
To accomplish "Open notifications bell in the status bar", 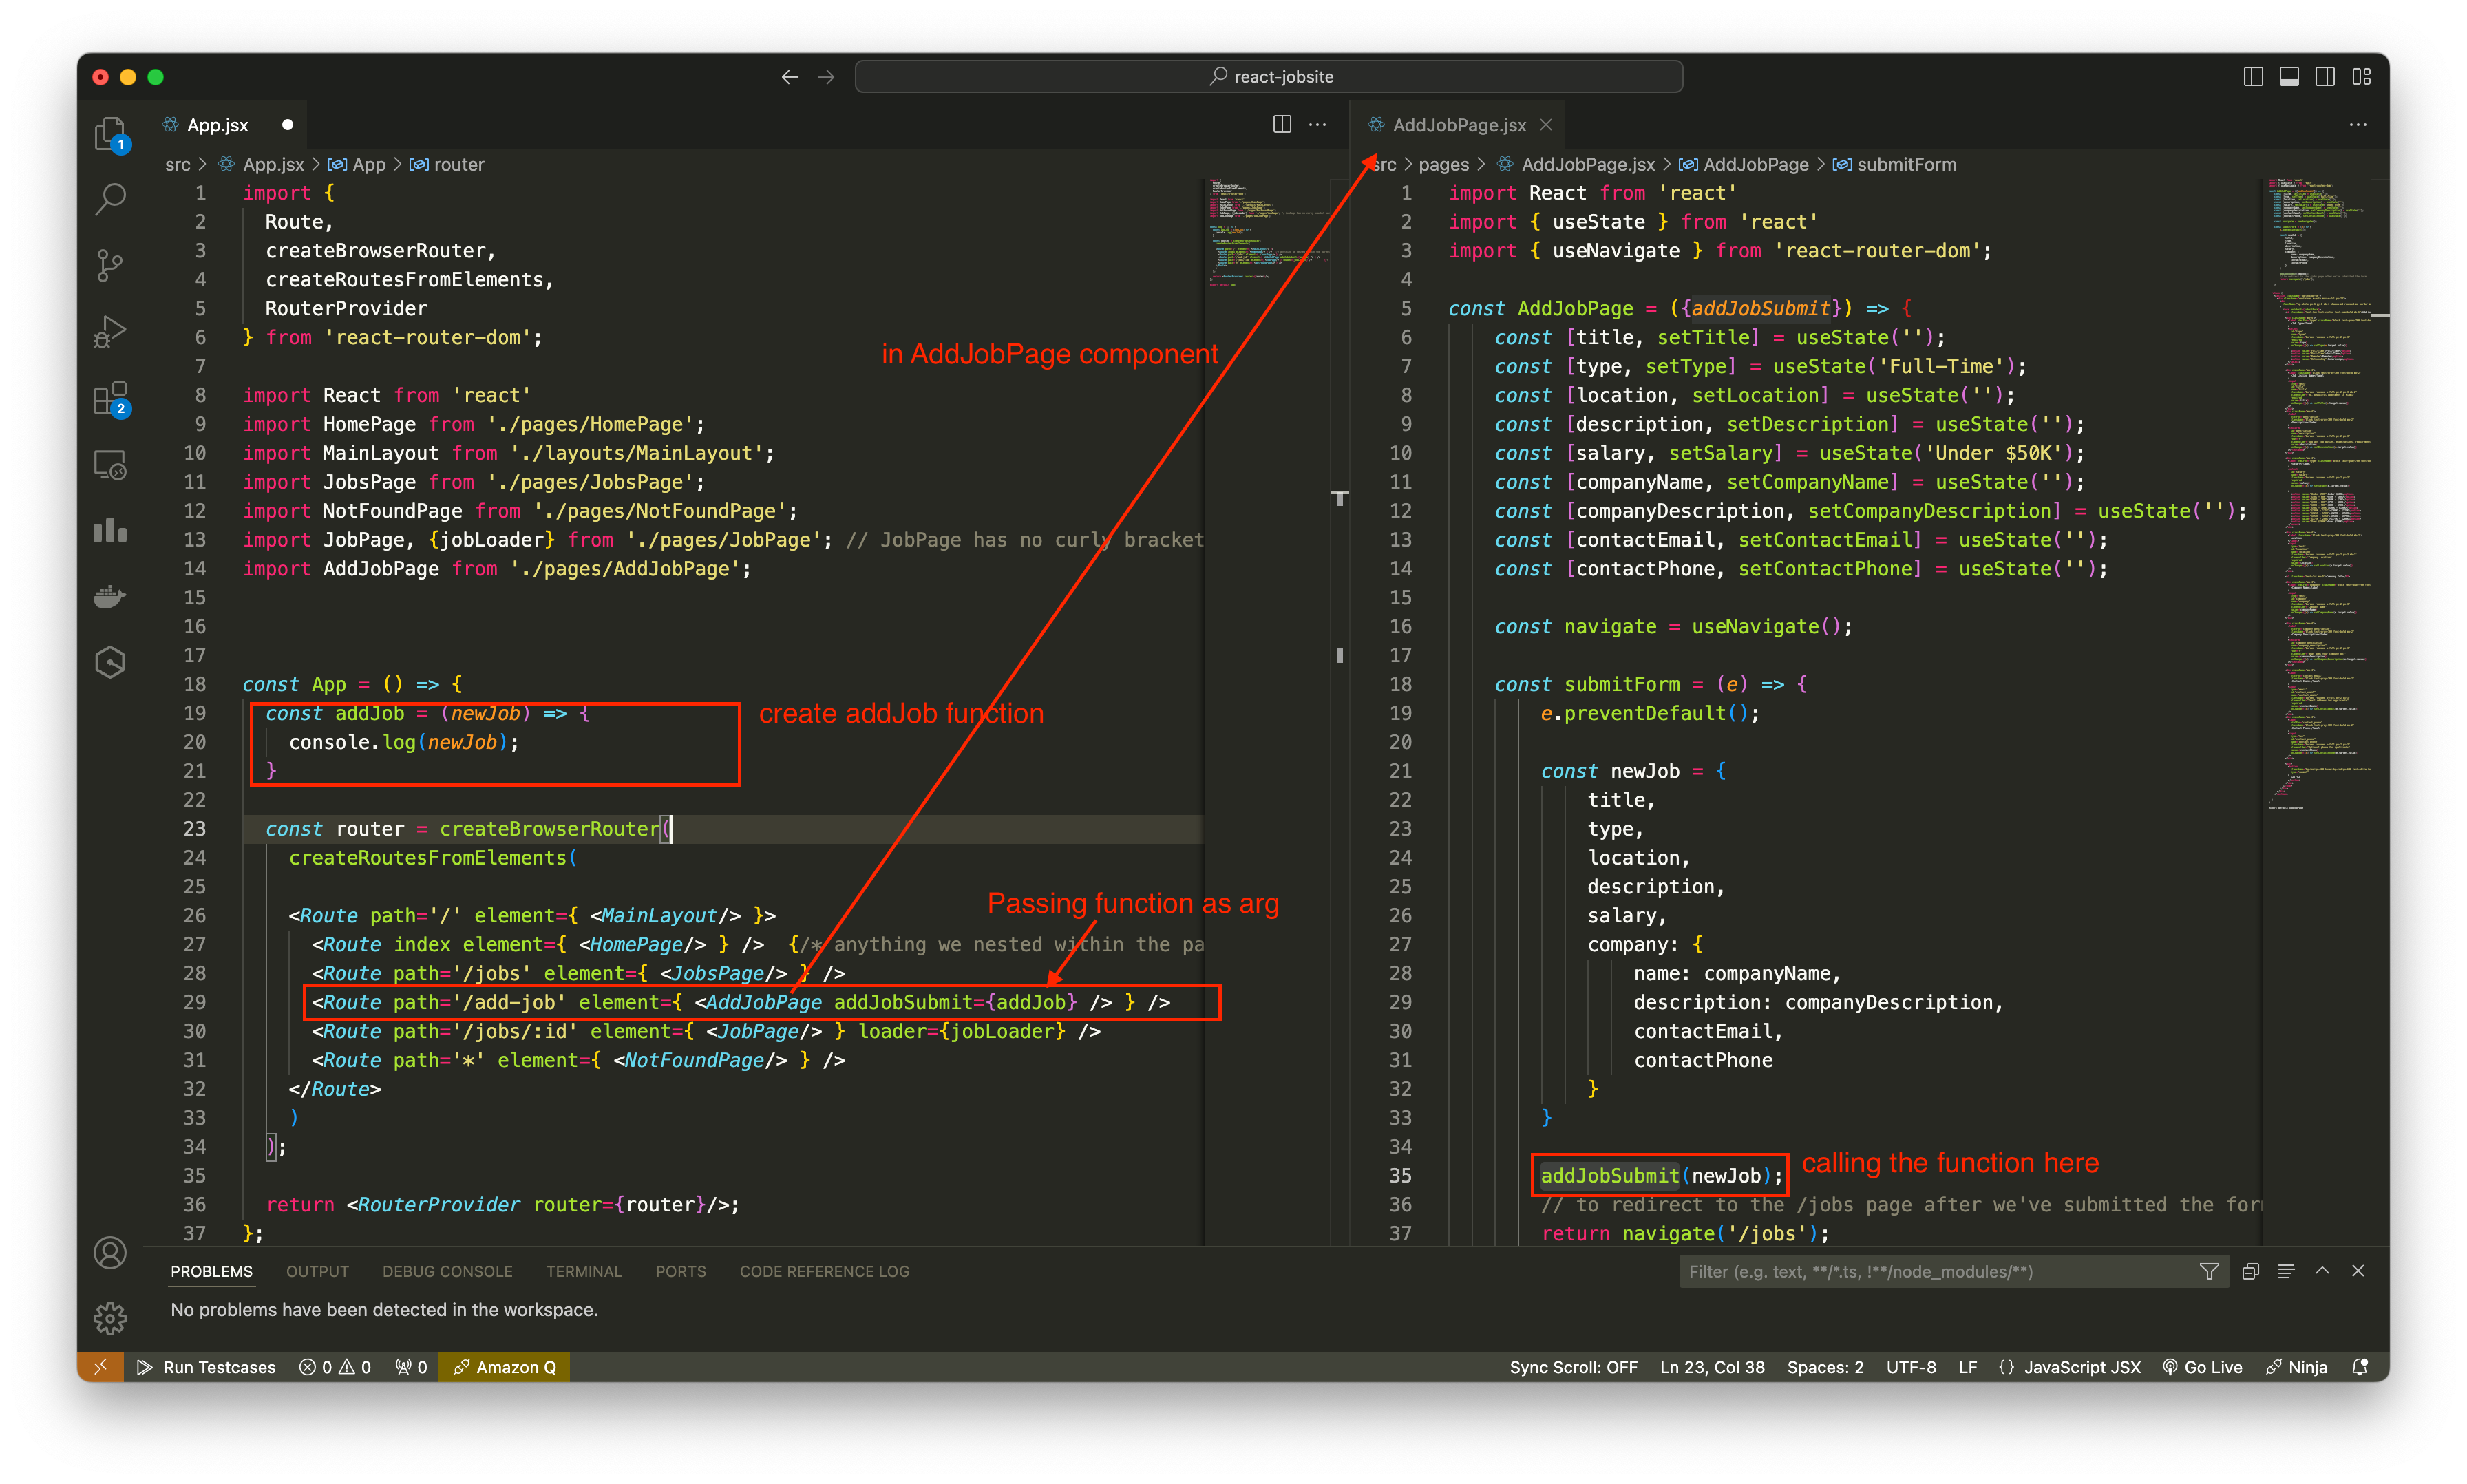I will [2360, 1367].
